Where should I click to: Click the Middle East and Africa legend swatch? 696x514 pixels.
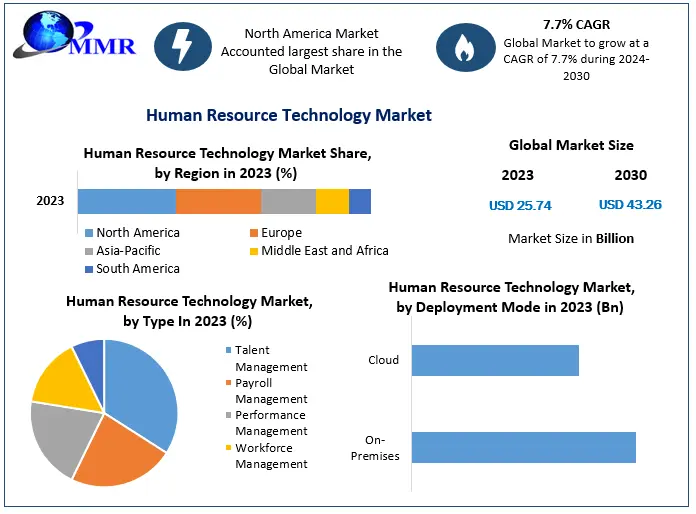click(254, 251)
